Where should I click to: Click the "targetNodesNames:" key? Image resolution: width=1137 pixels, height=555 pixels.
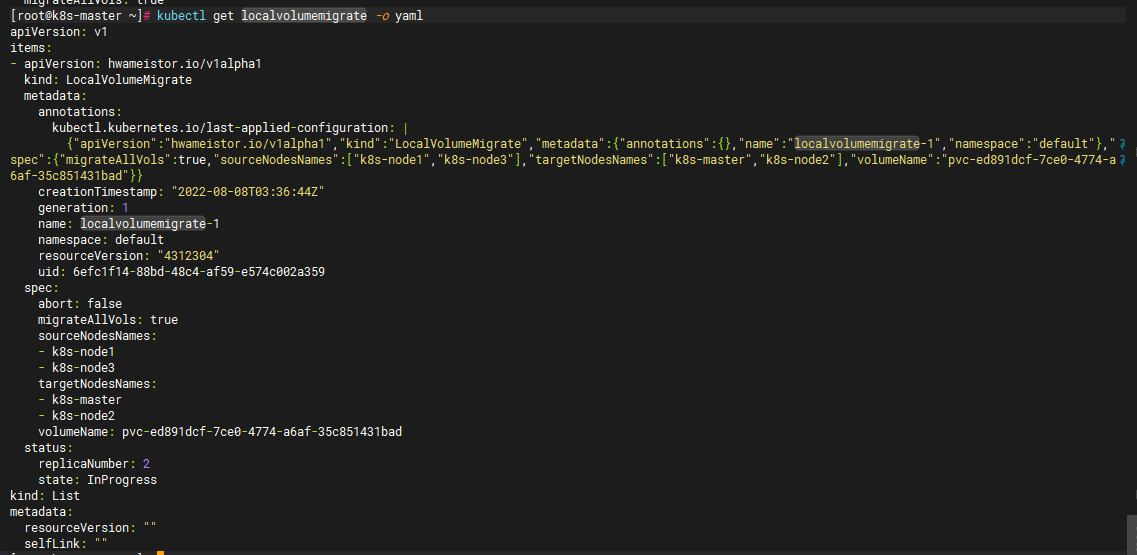97,383
